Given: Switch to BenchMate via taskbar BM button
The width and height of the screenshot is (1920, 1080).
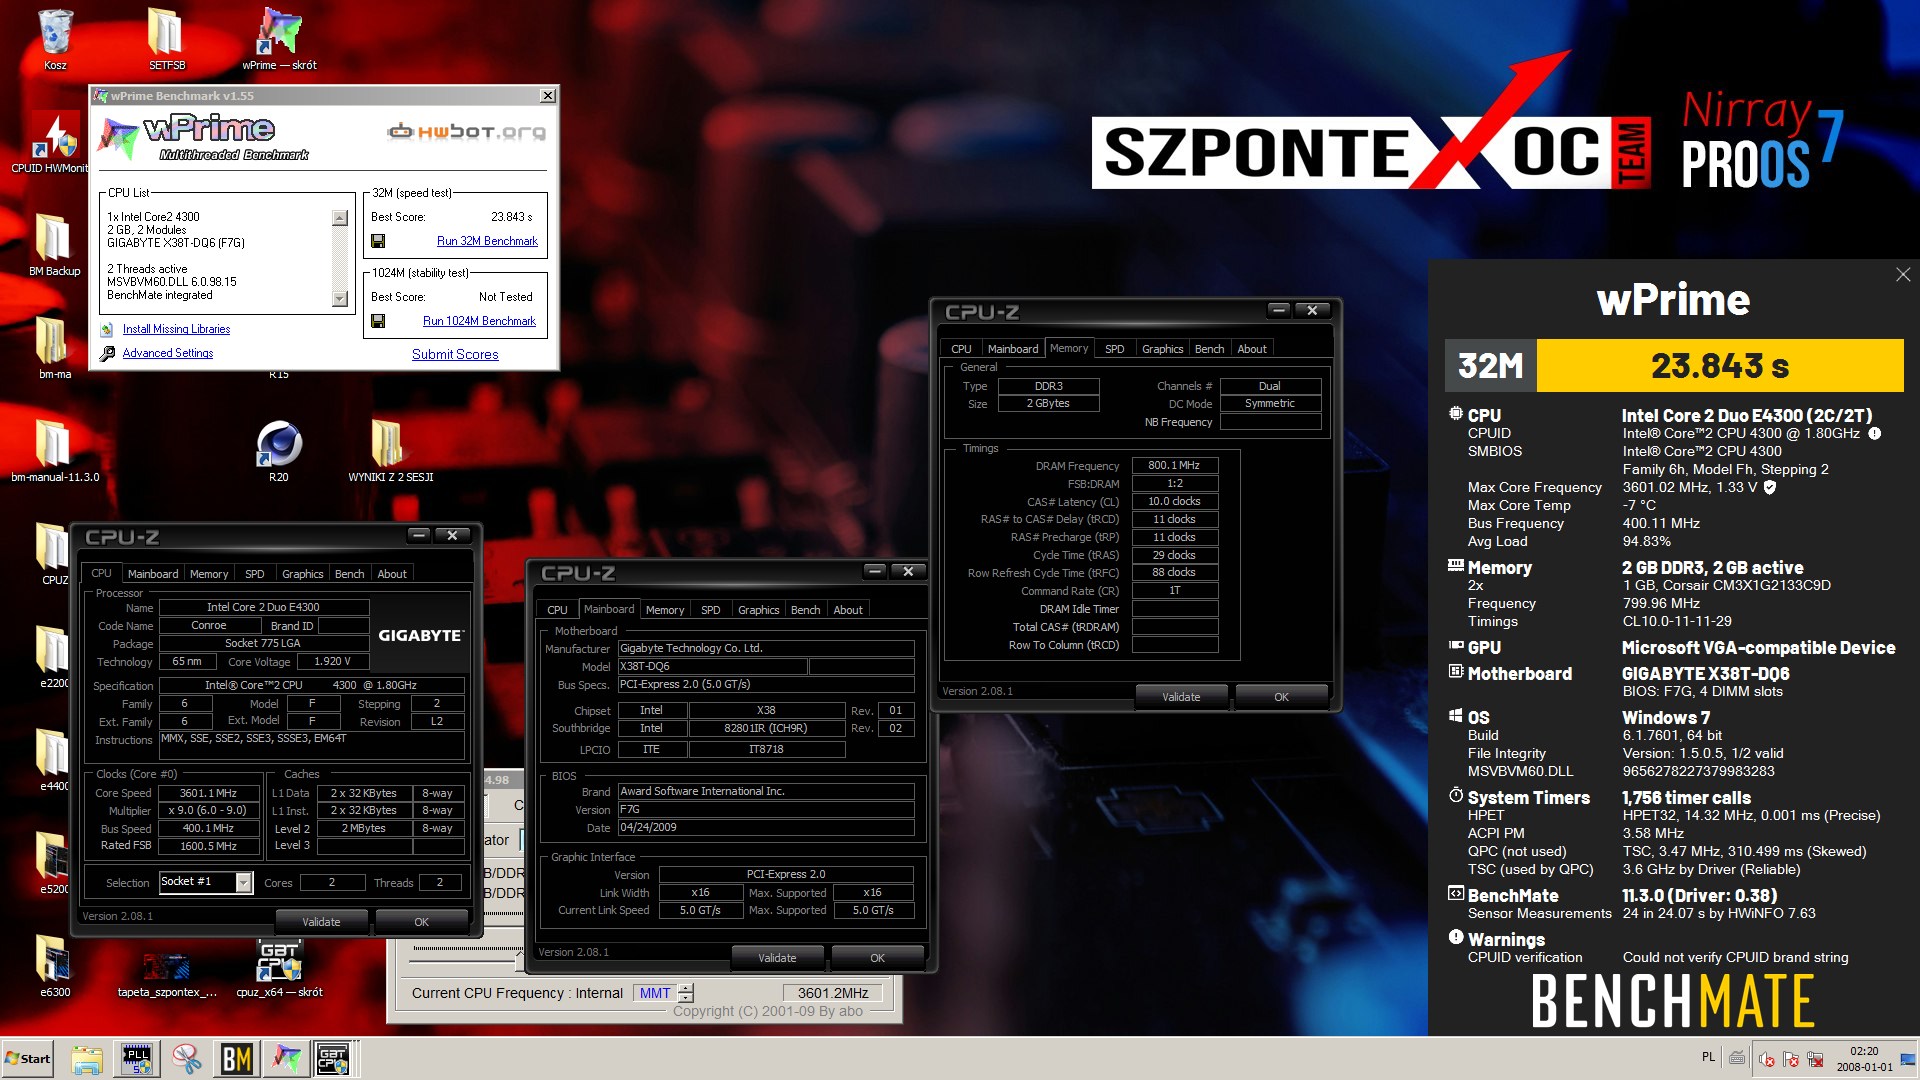Looking at the screenshot, I should point(236,1059).
